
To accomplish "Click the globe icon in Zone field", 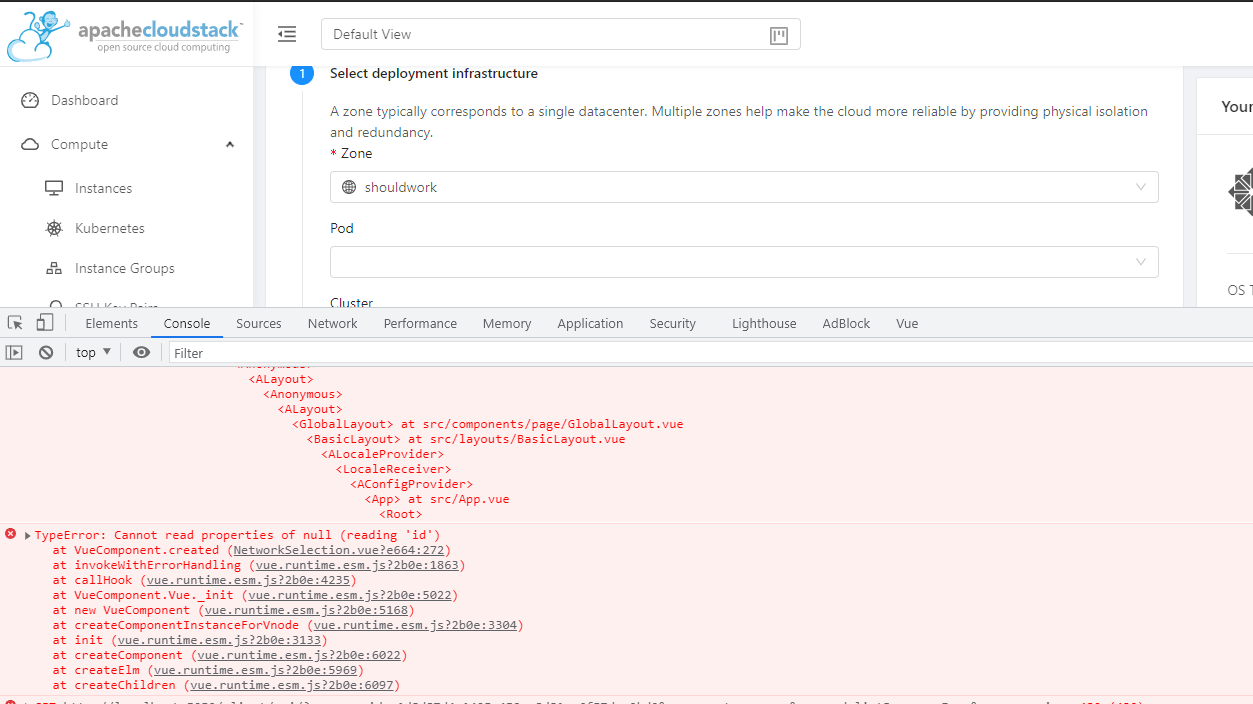I will (349, 187).
